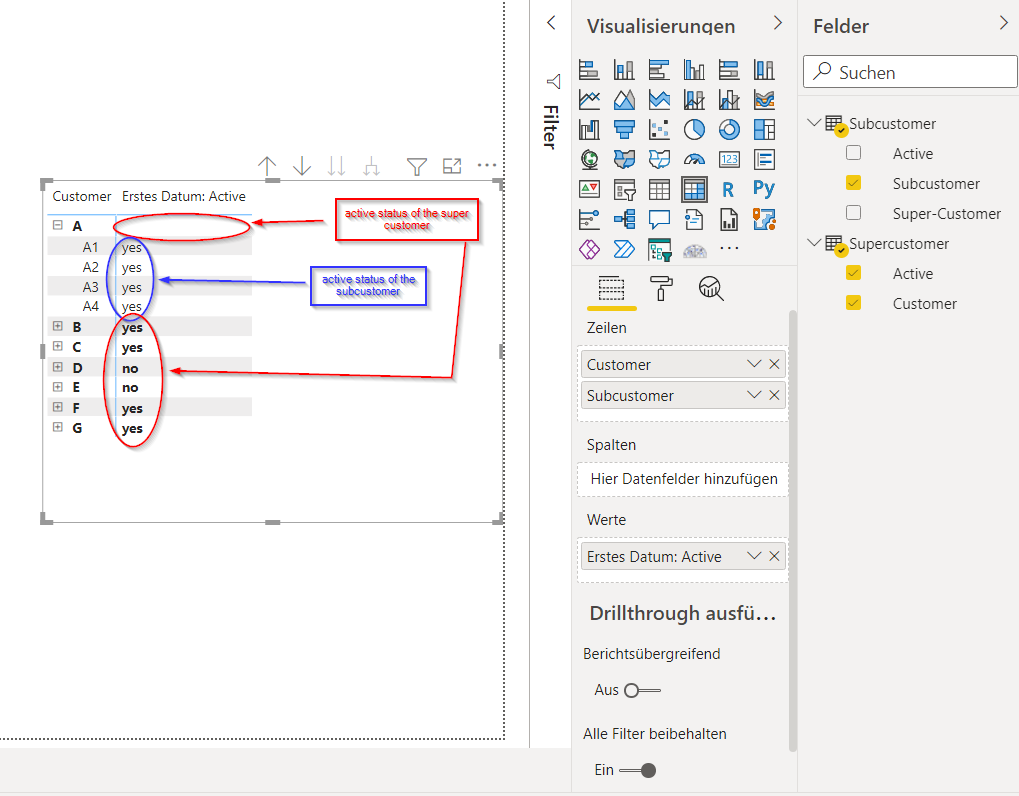Check Super-Customer field checkbox

(x=853, y=212)
